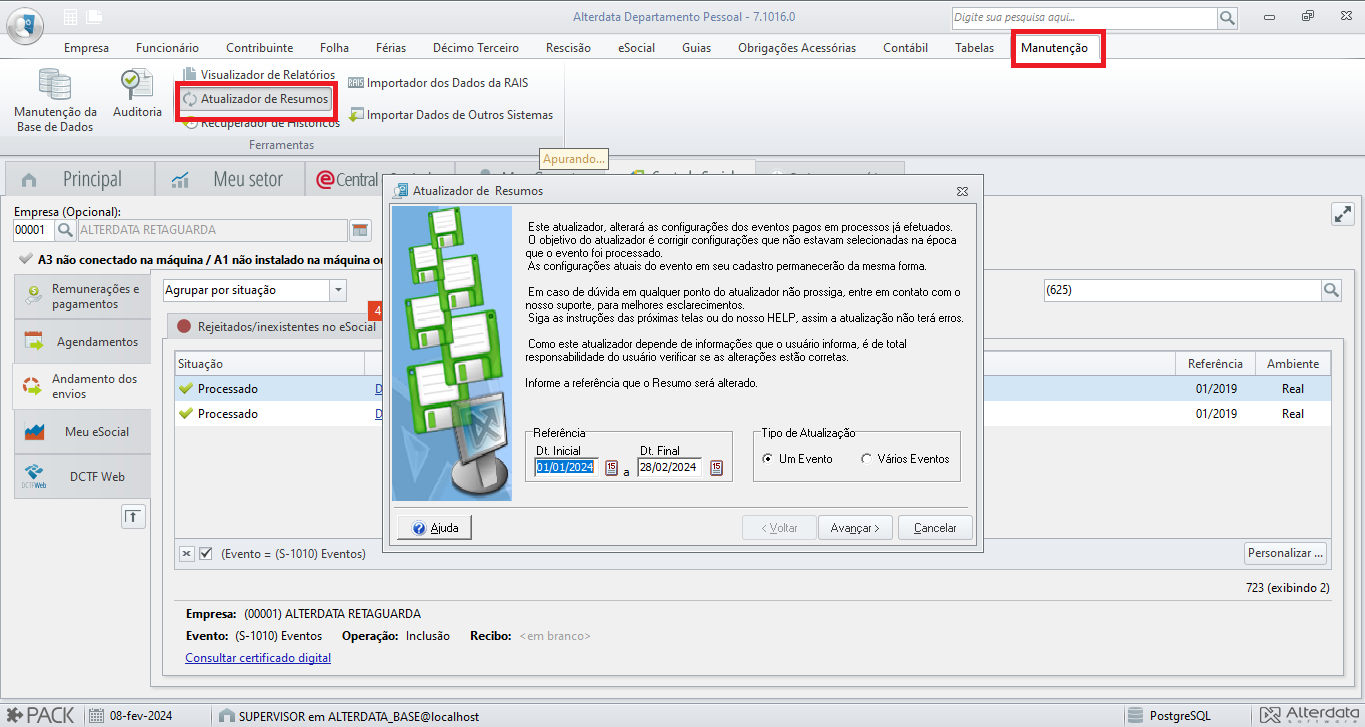Click the PACK status bar item
This screenshot has width=1365, height=727.
pyautogui.click(x=41, y=715)
